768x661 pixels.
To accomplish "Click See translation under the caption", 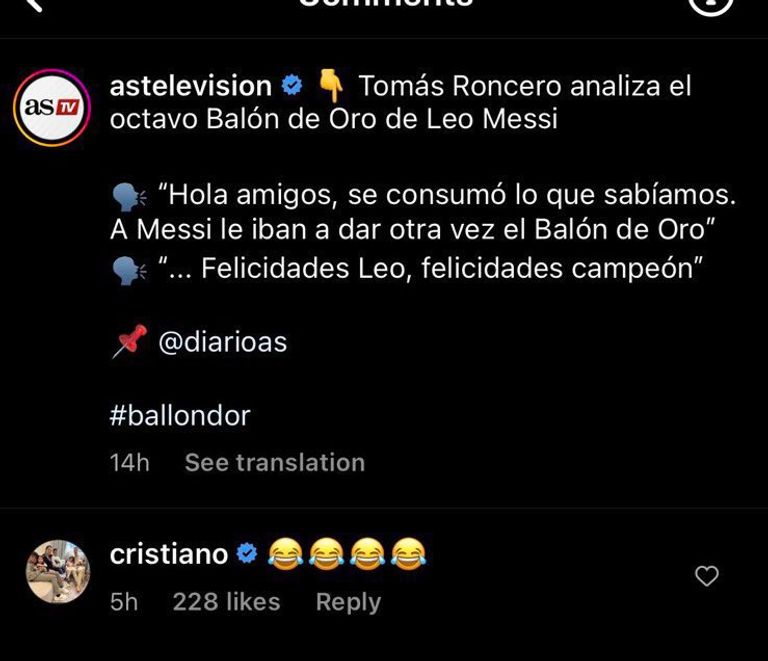I will [274, 462].
